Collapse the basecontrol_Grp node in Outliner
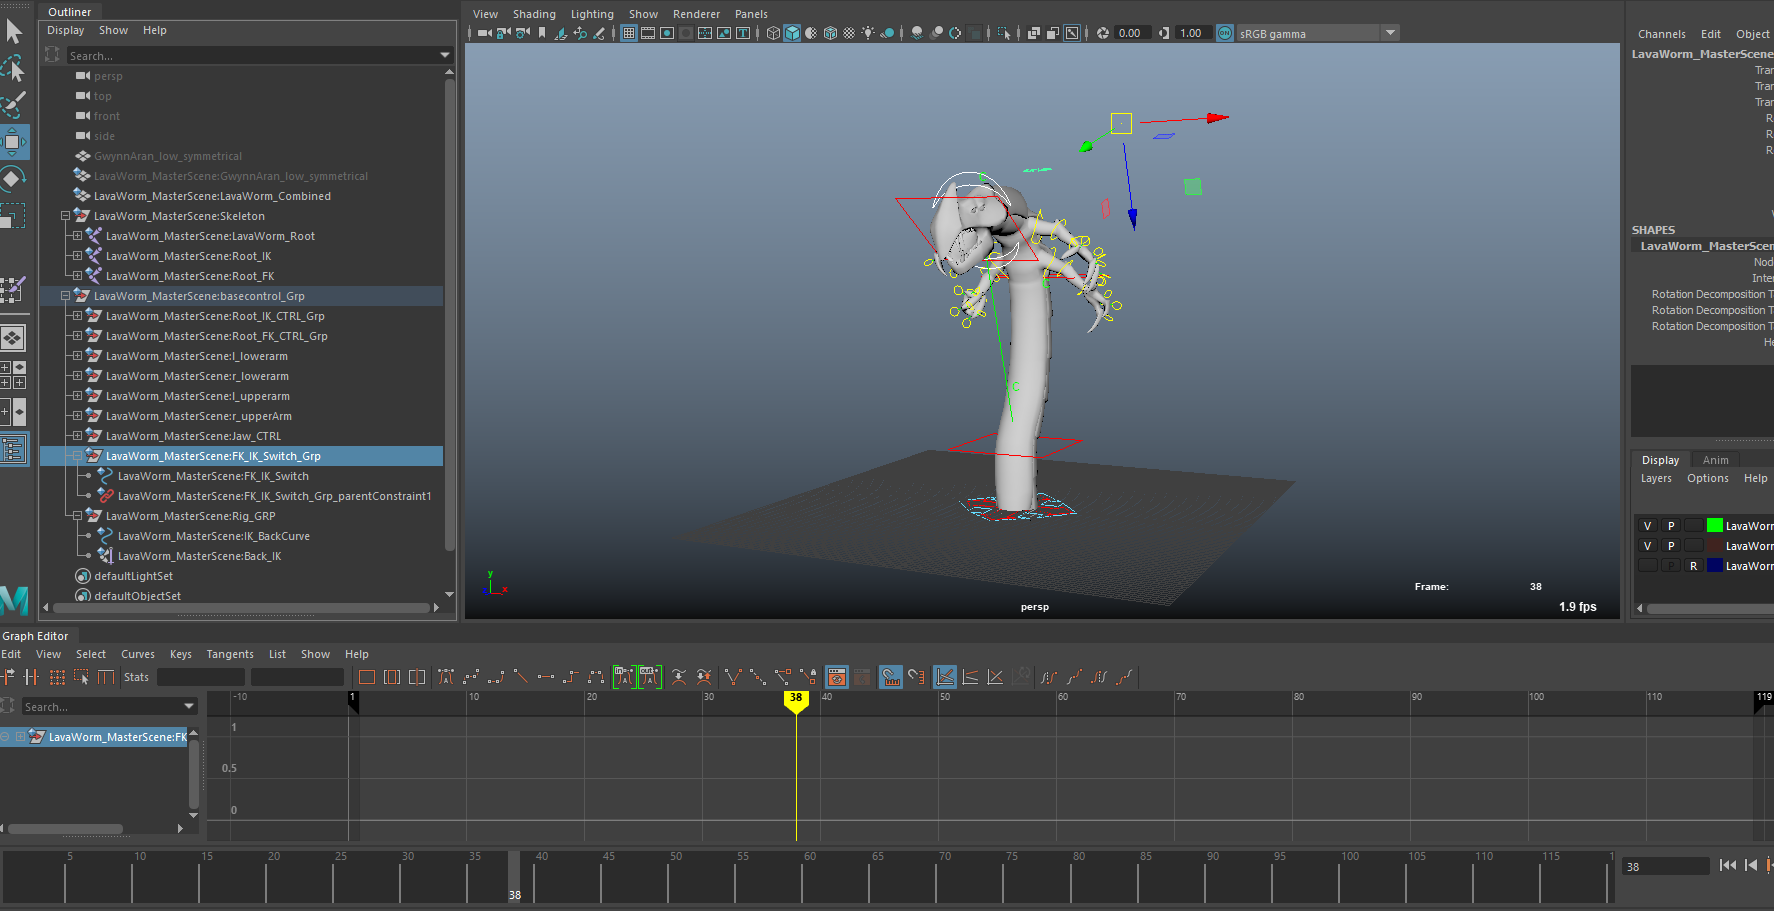 [65, 296]
